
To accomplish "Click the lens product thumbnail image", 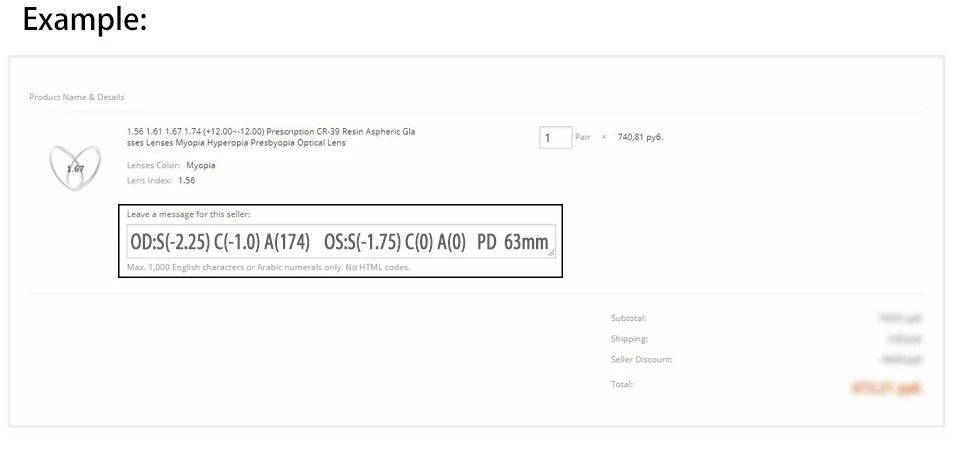I will pos(75,168).
